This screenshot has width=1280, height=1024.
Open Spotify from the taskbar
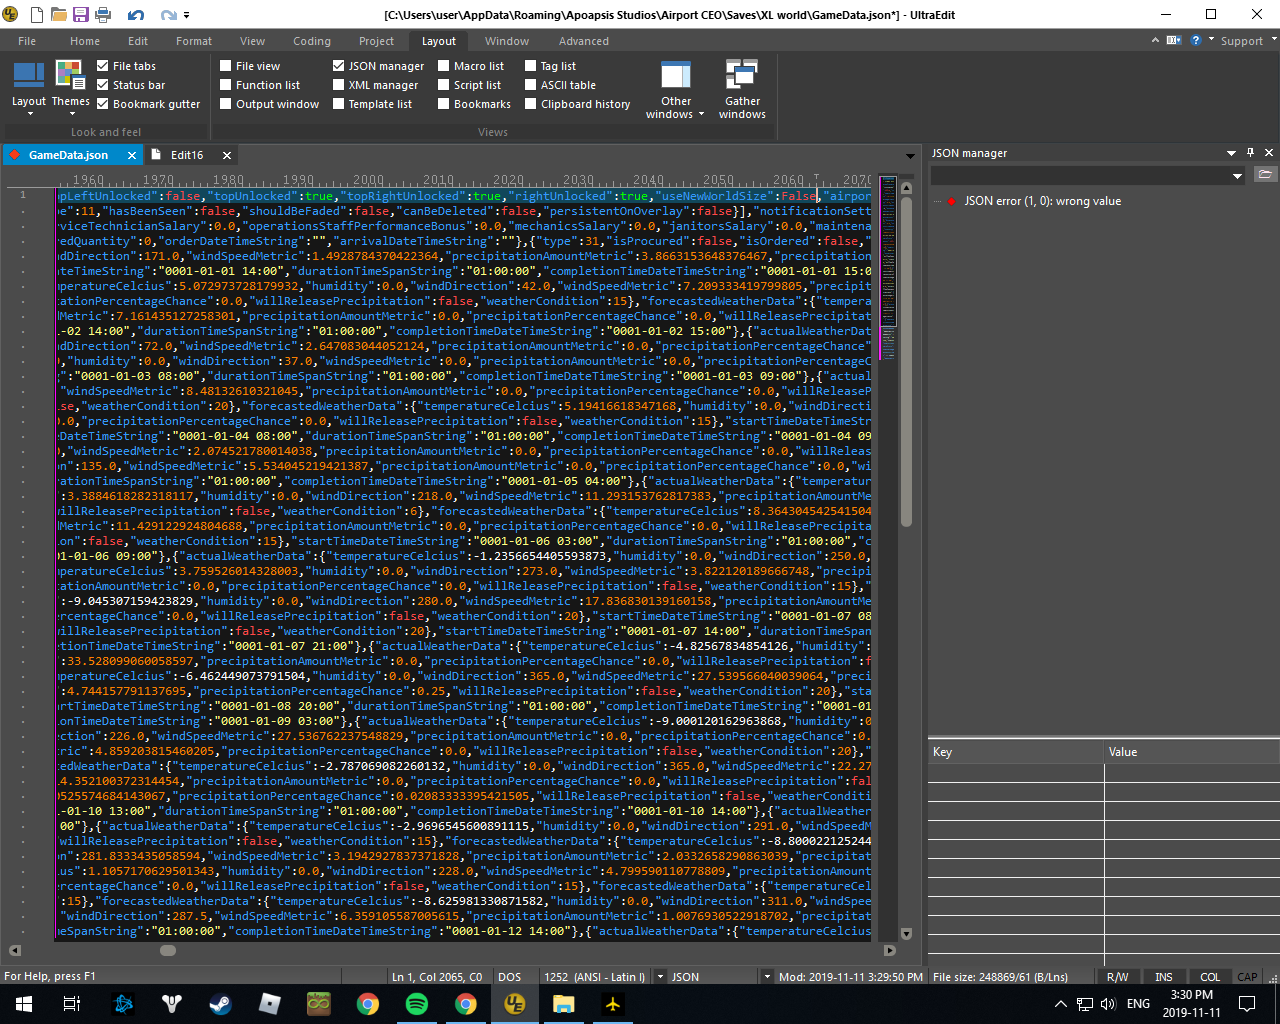(417, 1004)
